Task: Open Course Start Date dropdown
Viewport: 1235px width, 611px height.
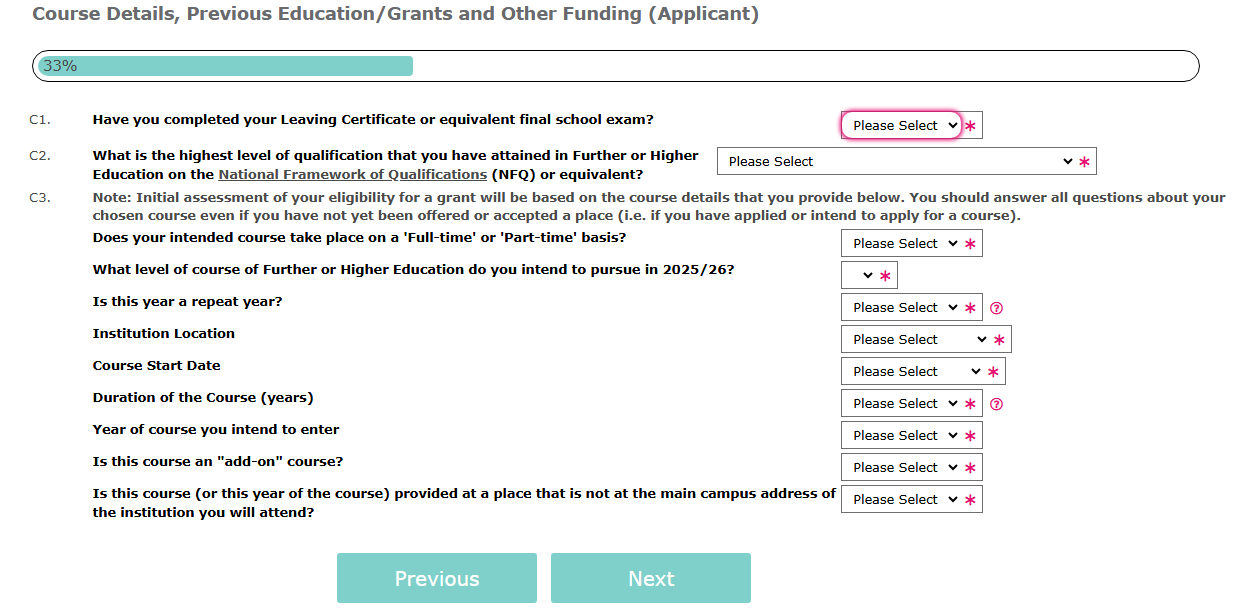Action: click(x=913, y=371)
